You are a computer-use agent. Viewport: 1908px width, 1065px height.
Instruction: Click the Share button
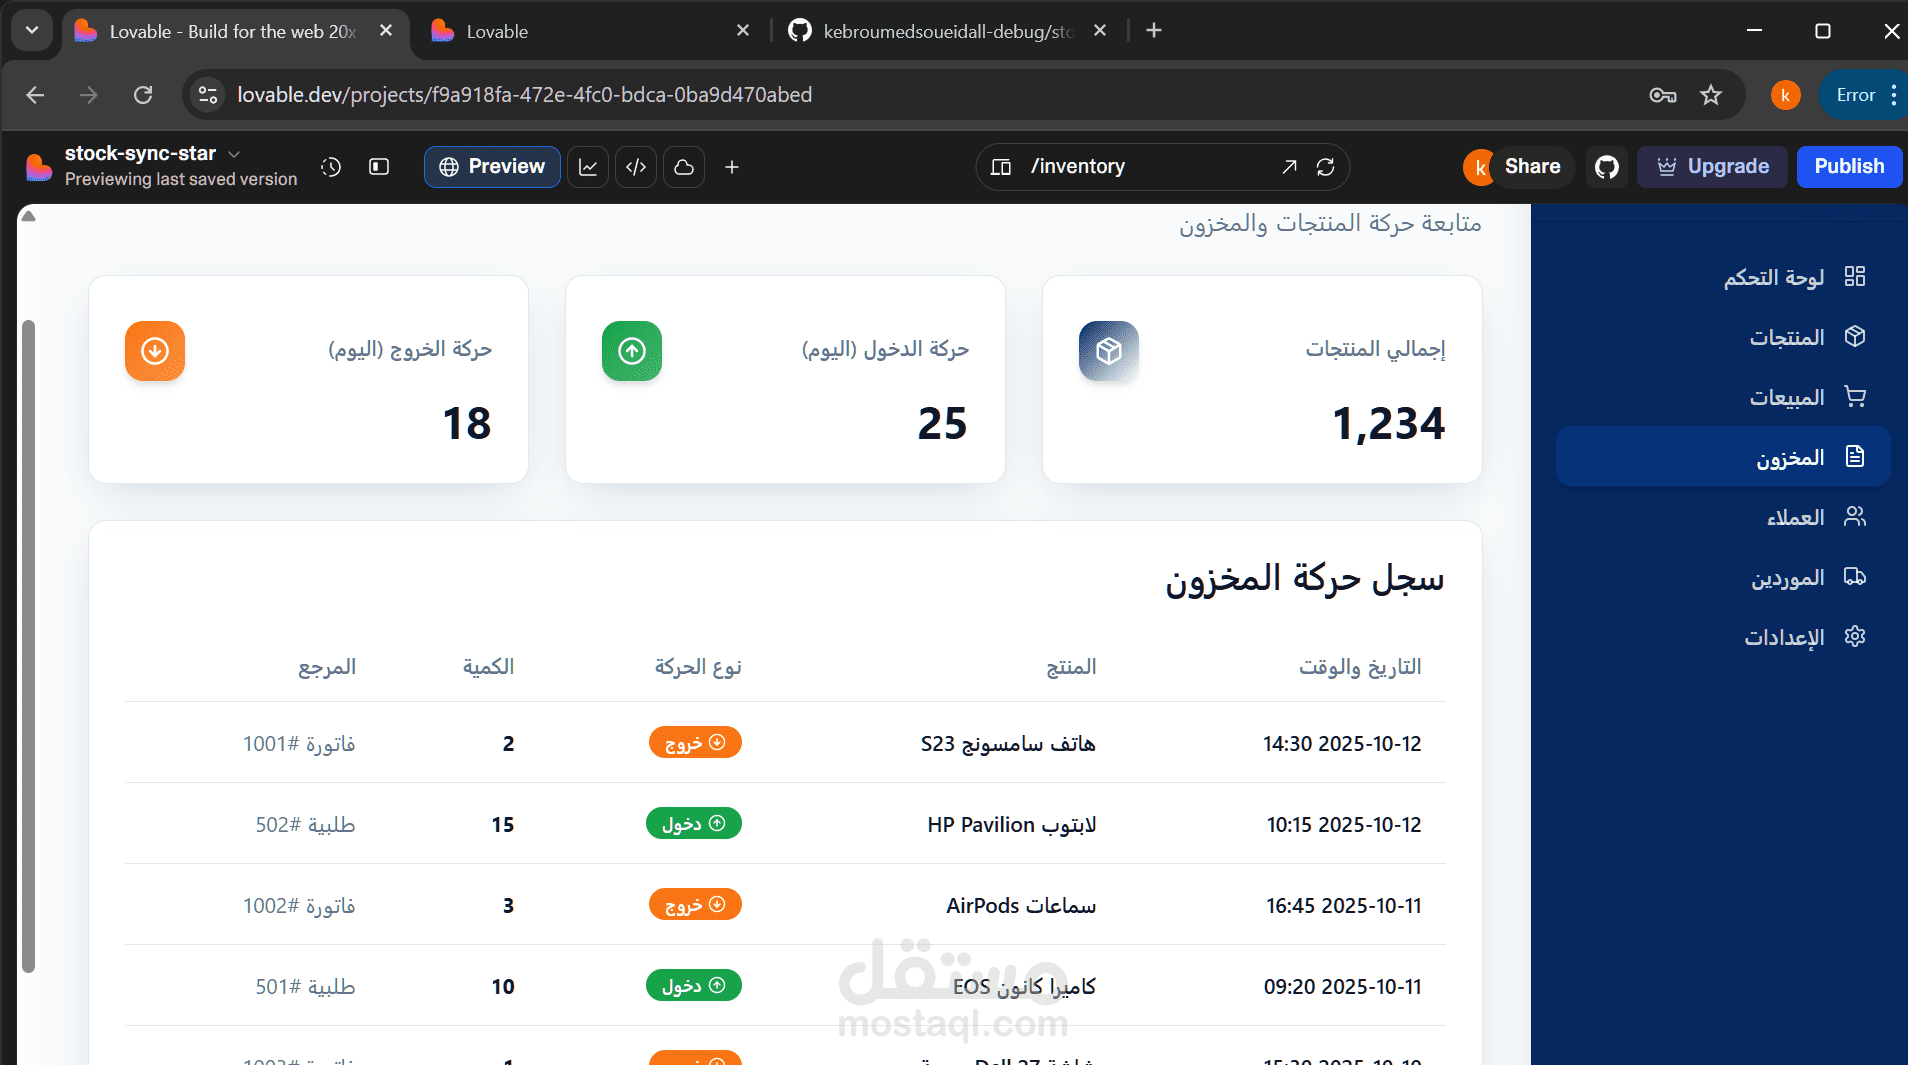click(x=1531, y=167)
